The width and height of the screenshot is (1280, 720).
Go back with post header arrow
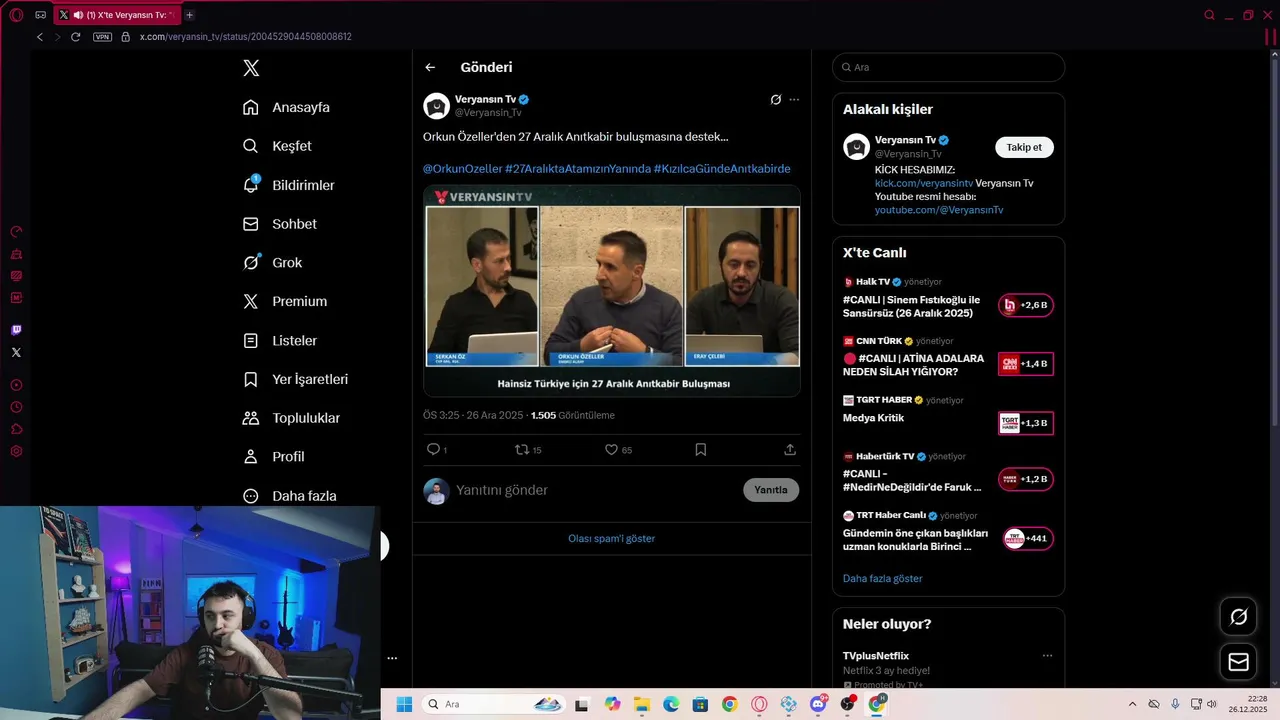click(x=430, y=67)
